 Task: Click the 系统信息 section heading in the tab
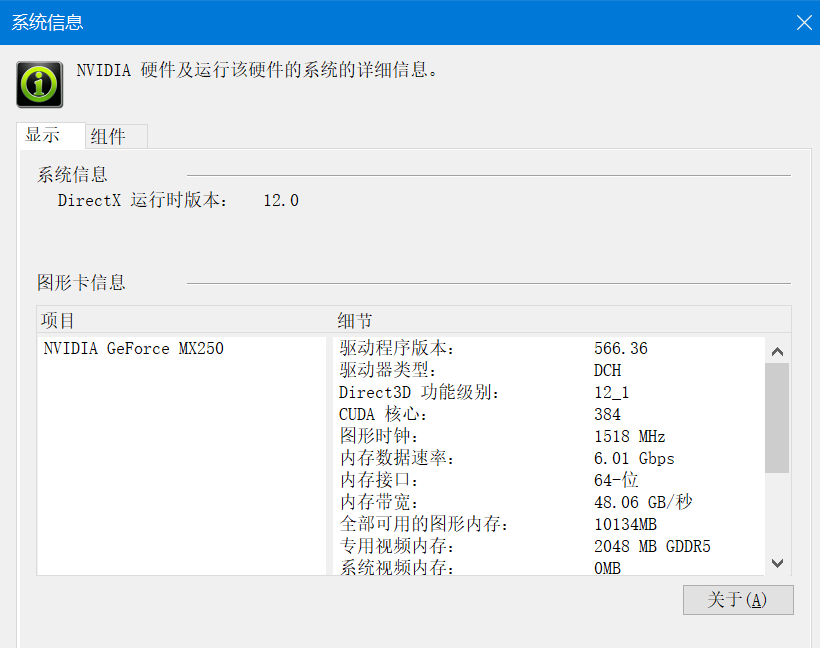[x=72, y=175]
